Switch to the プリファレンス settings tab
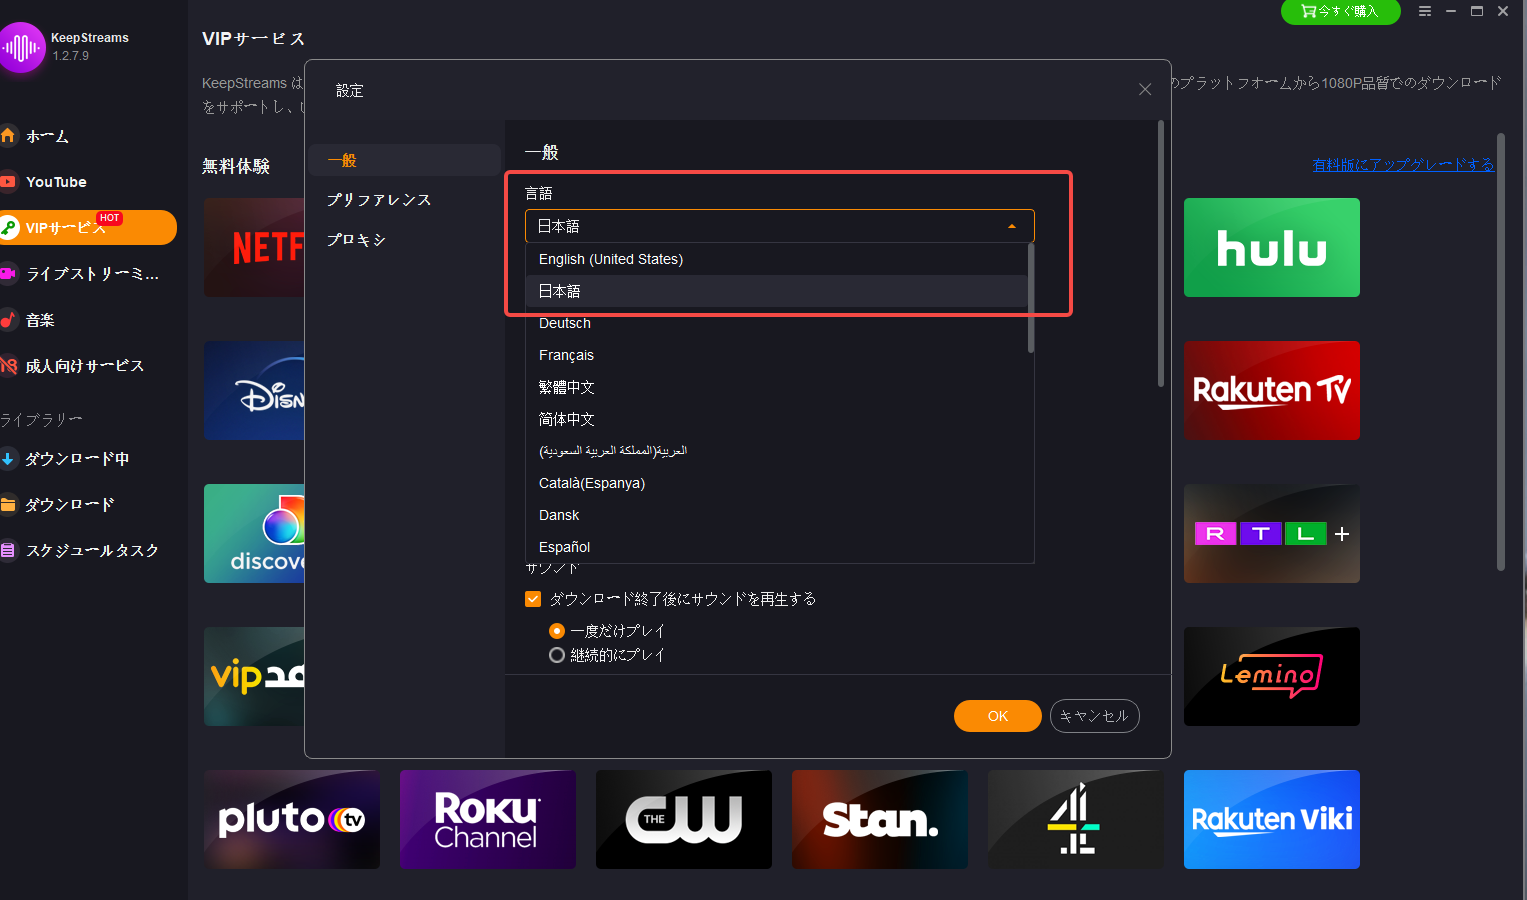Screen dimensions: 1527x900 (x=379, y=200)
